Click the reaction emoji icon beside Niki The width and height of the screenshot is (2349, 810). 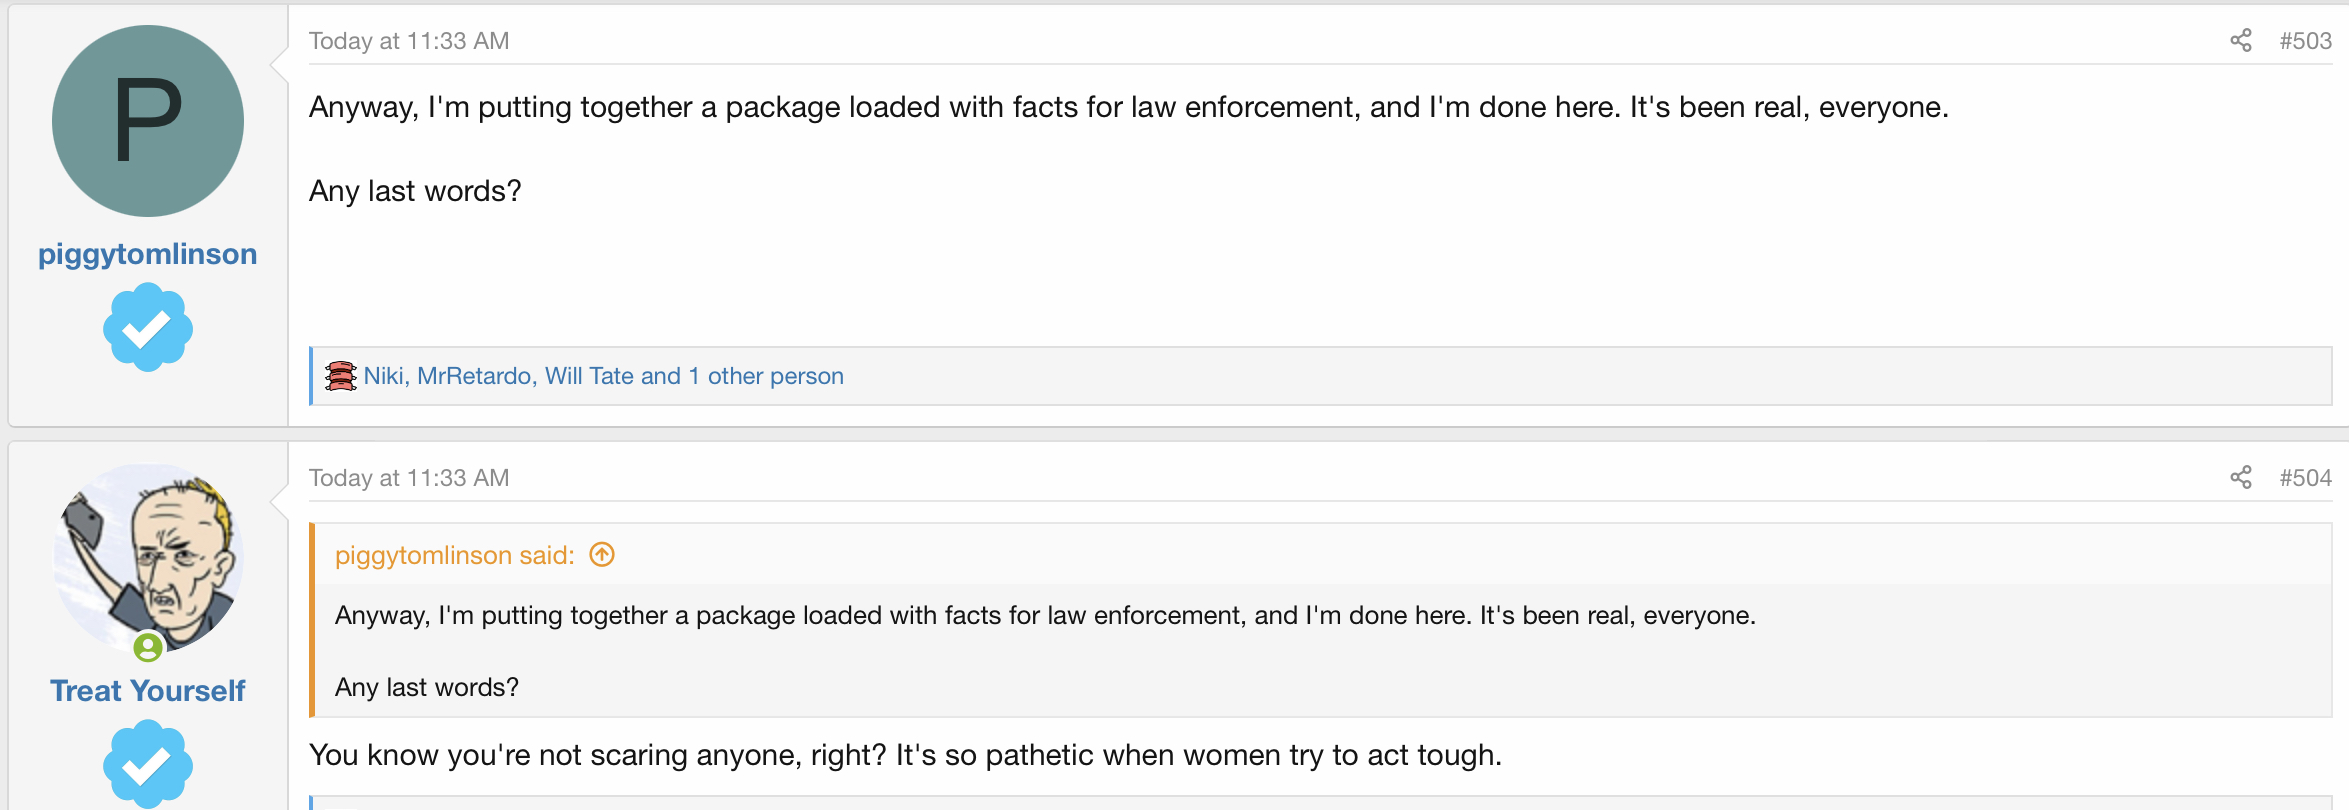[x=340, y=376]
